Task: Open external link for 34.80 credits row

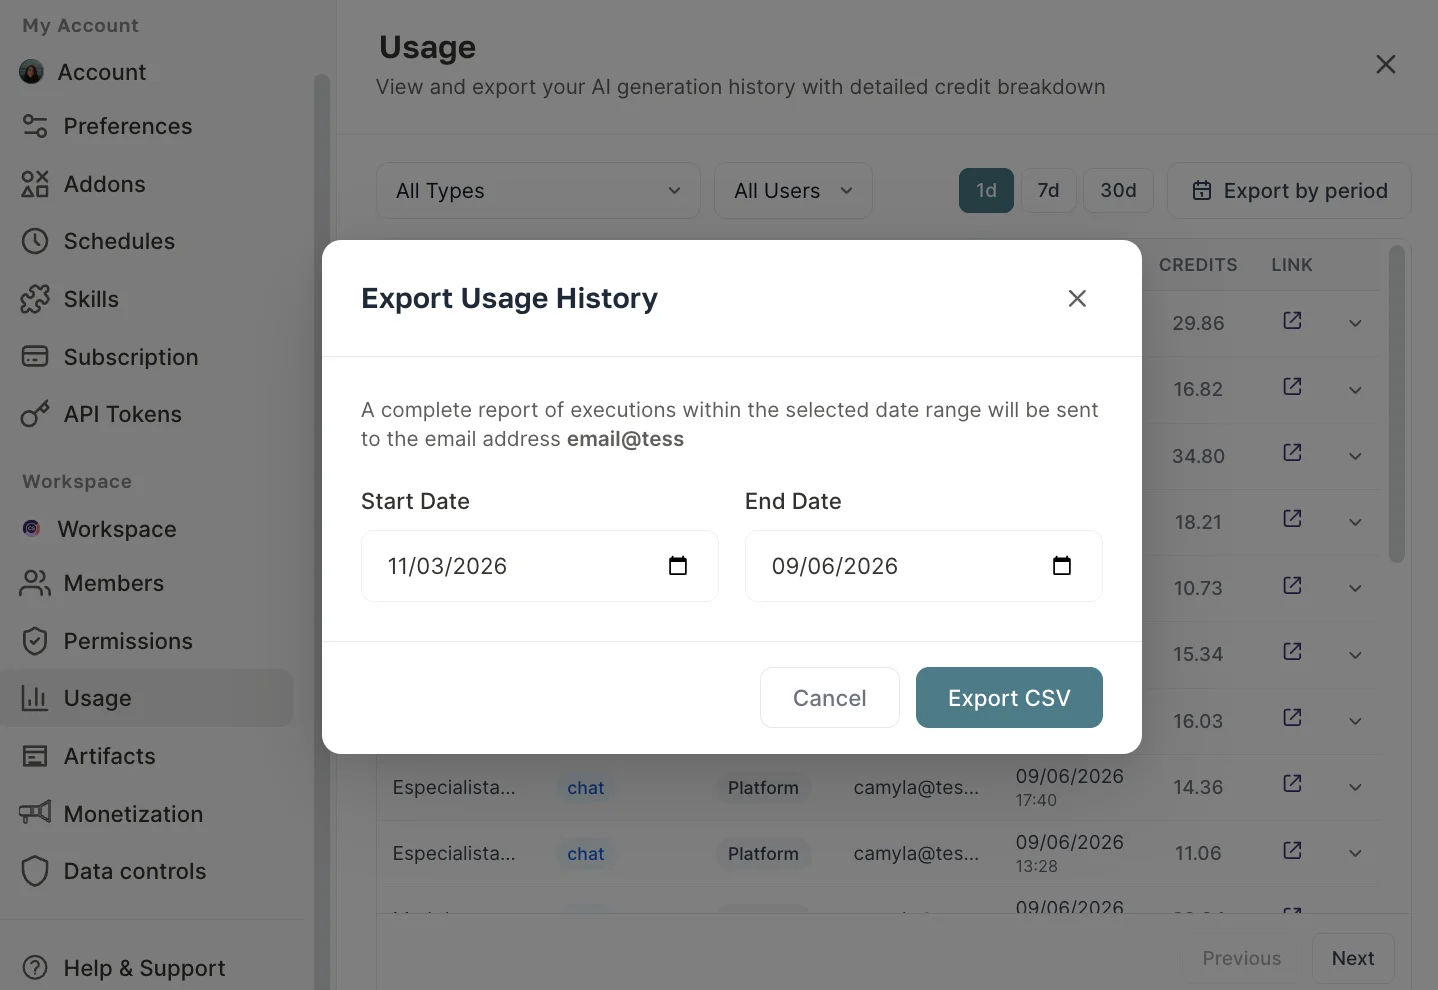Action: [1292, 452]
